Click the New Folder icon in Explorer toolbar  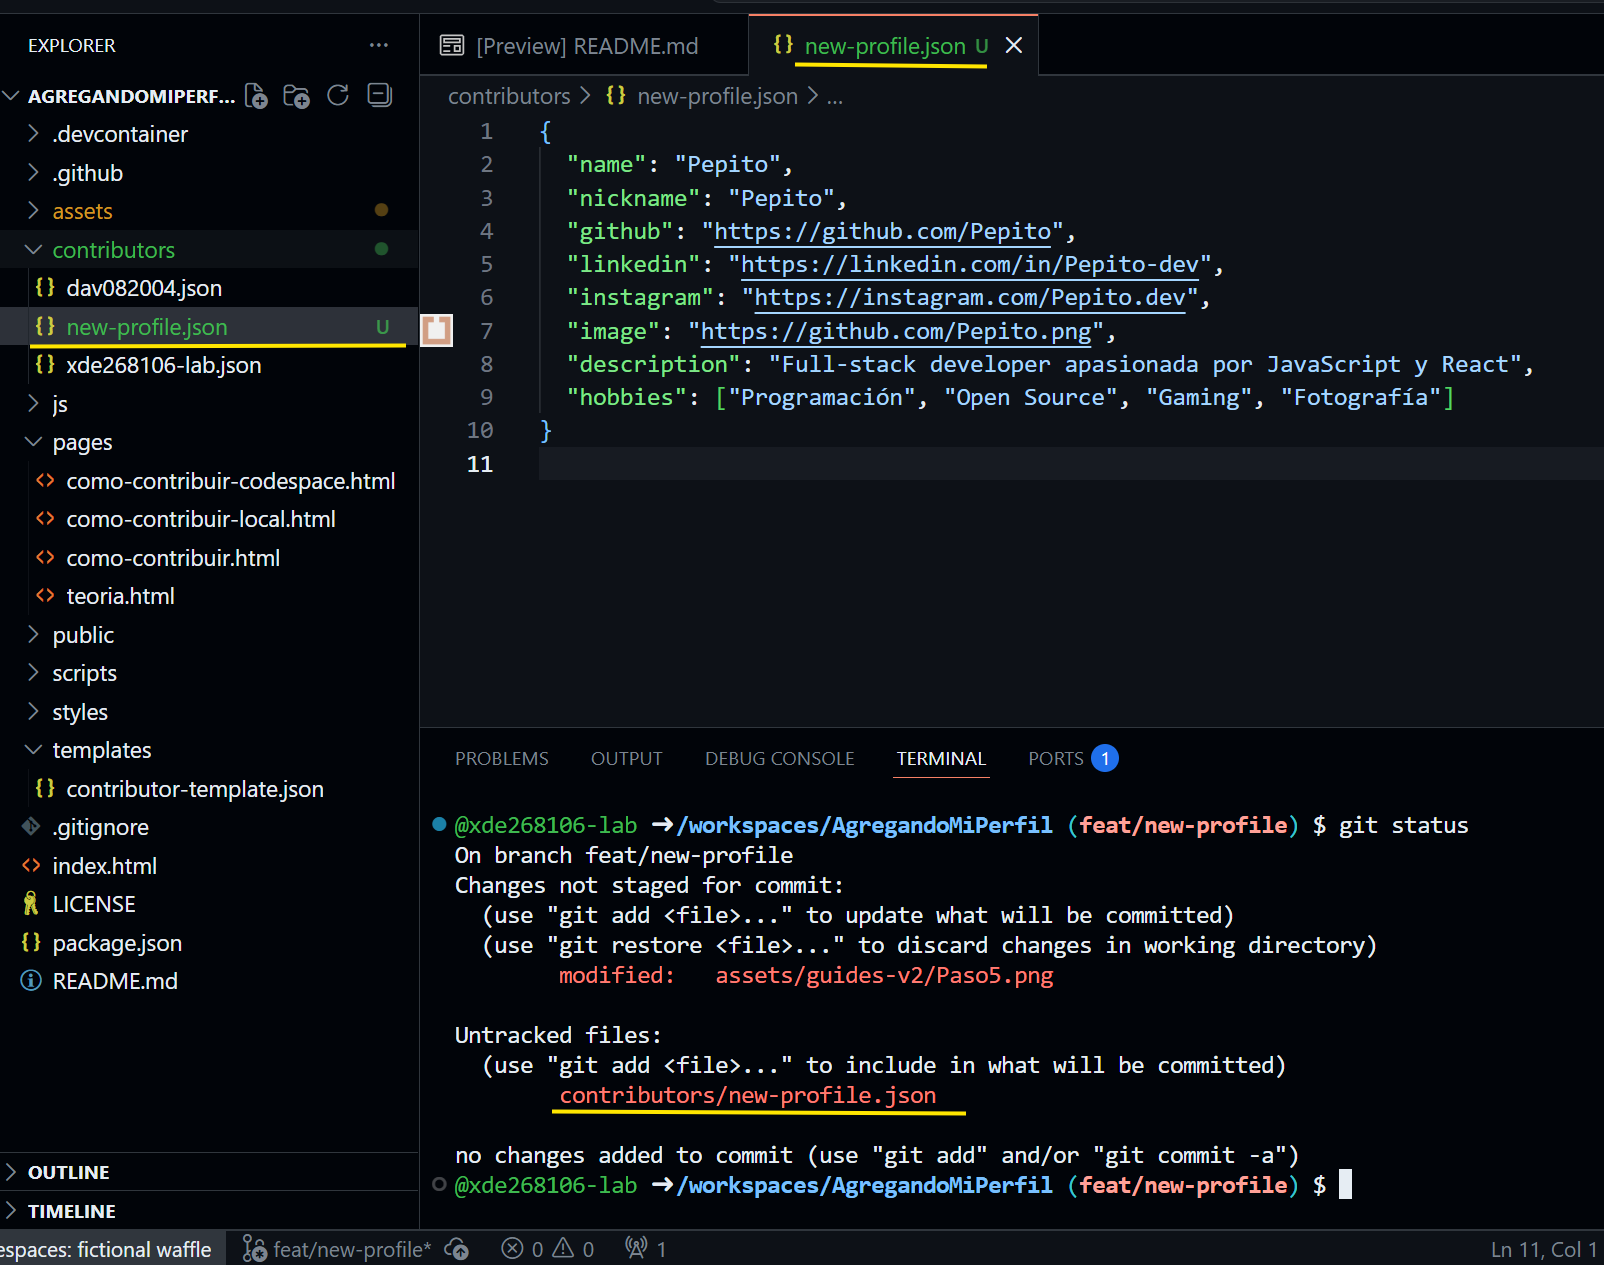click(297, 96)
